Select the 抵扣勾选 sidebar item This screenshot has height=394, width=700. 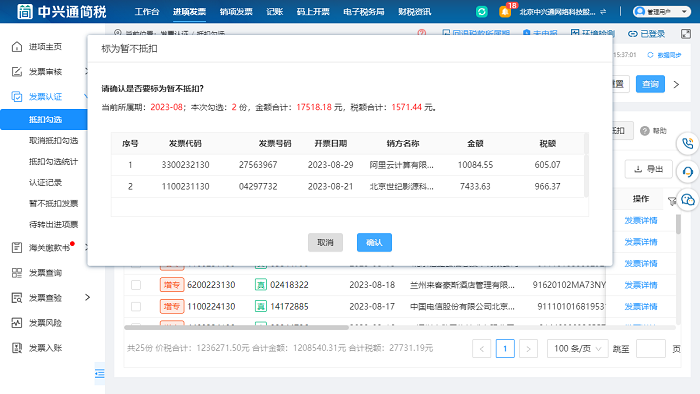44,120
